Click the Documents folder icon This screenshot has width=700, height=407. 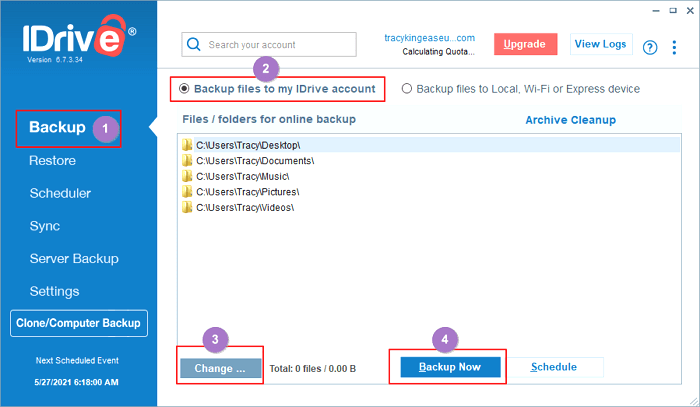187,160
